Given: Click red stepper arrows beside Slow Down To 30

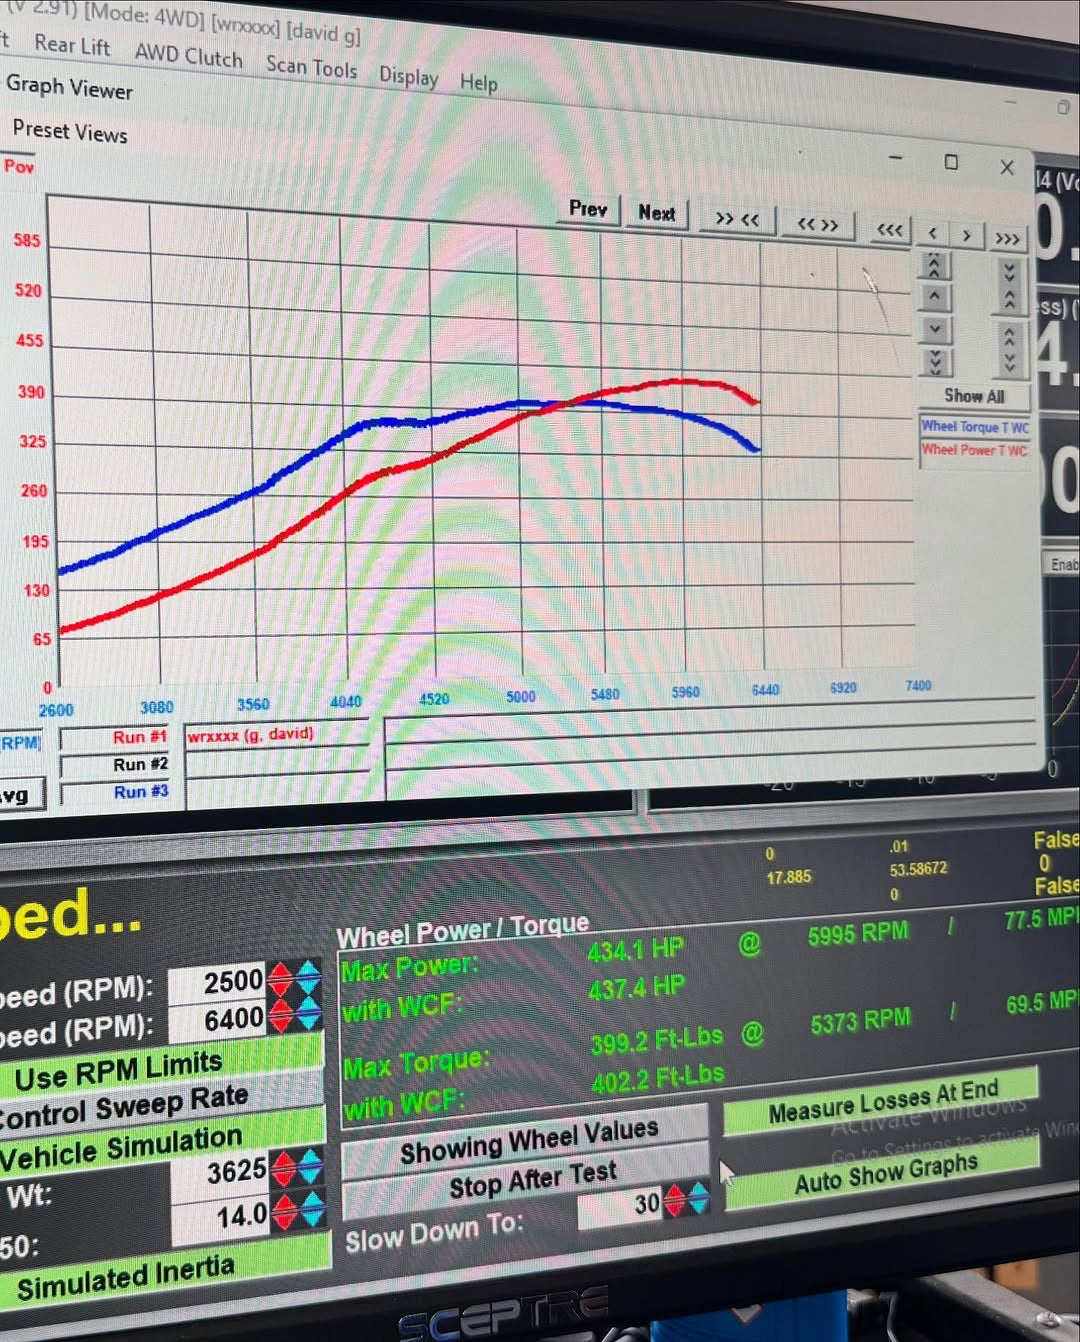Looking at the screenshot, I should point(675,1200).
